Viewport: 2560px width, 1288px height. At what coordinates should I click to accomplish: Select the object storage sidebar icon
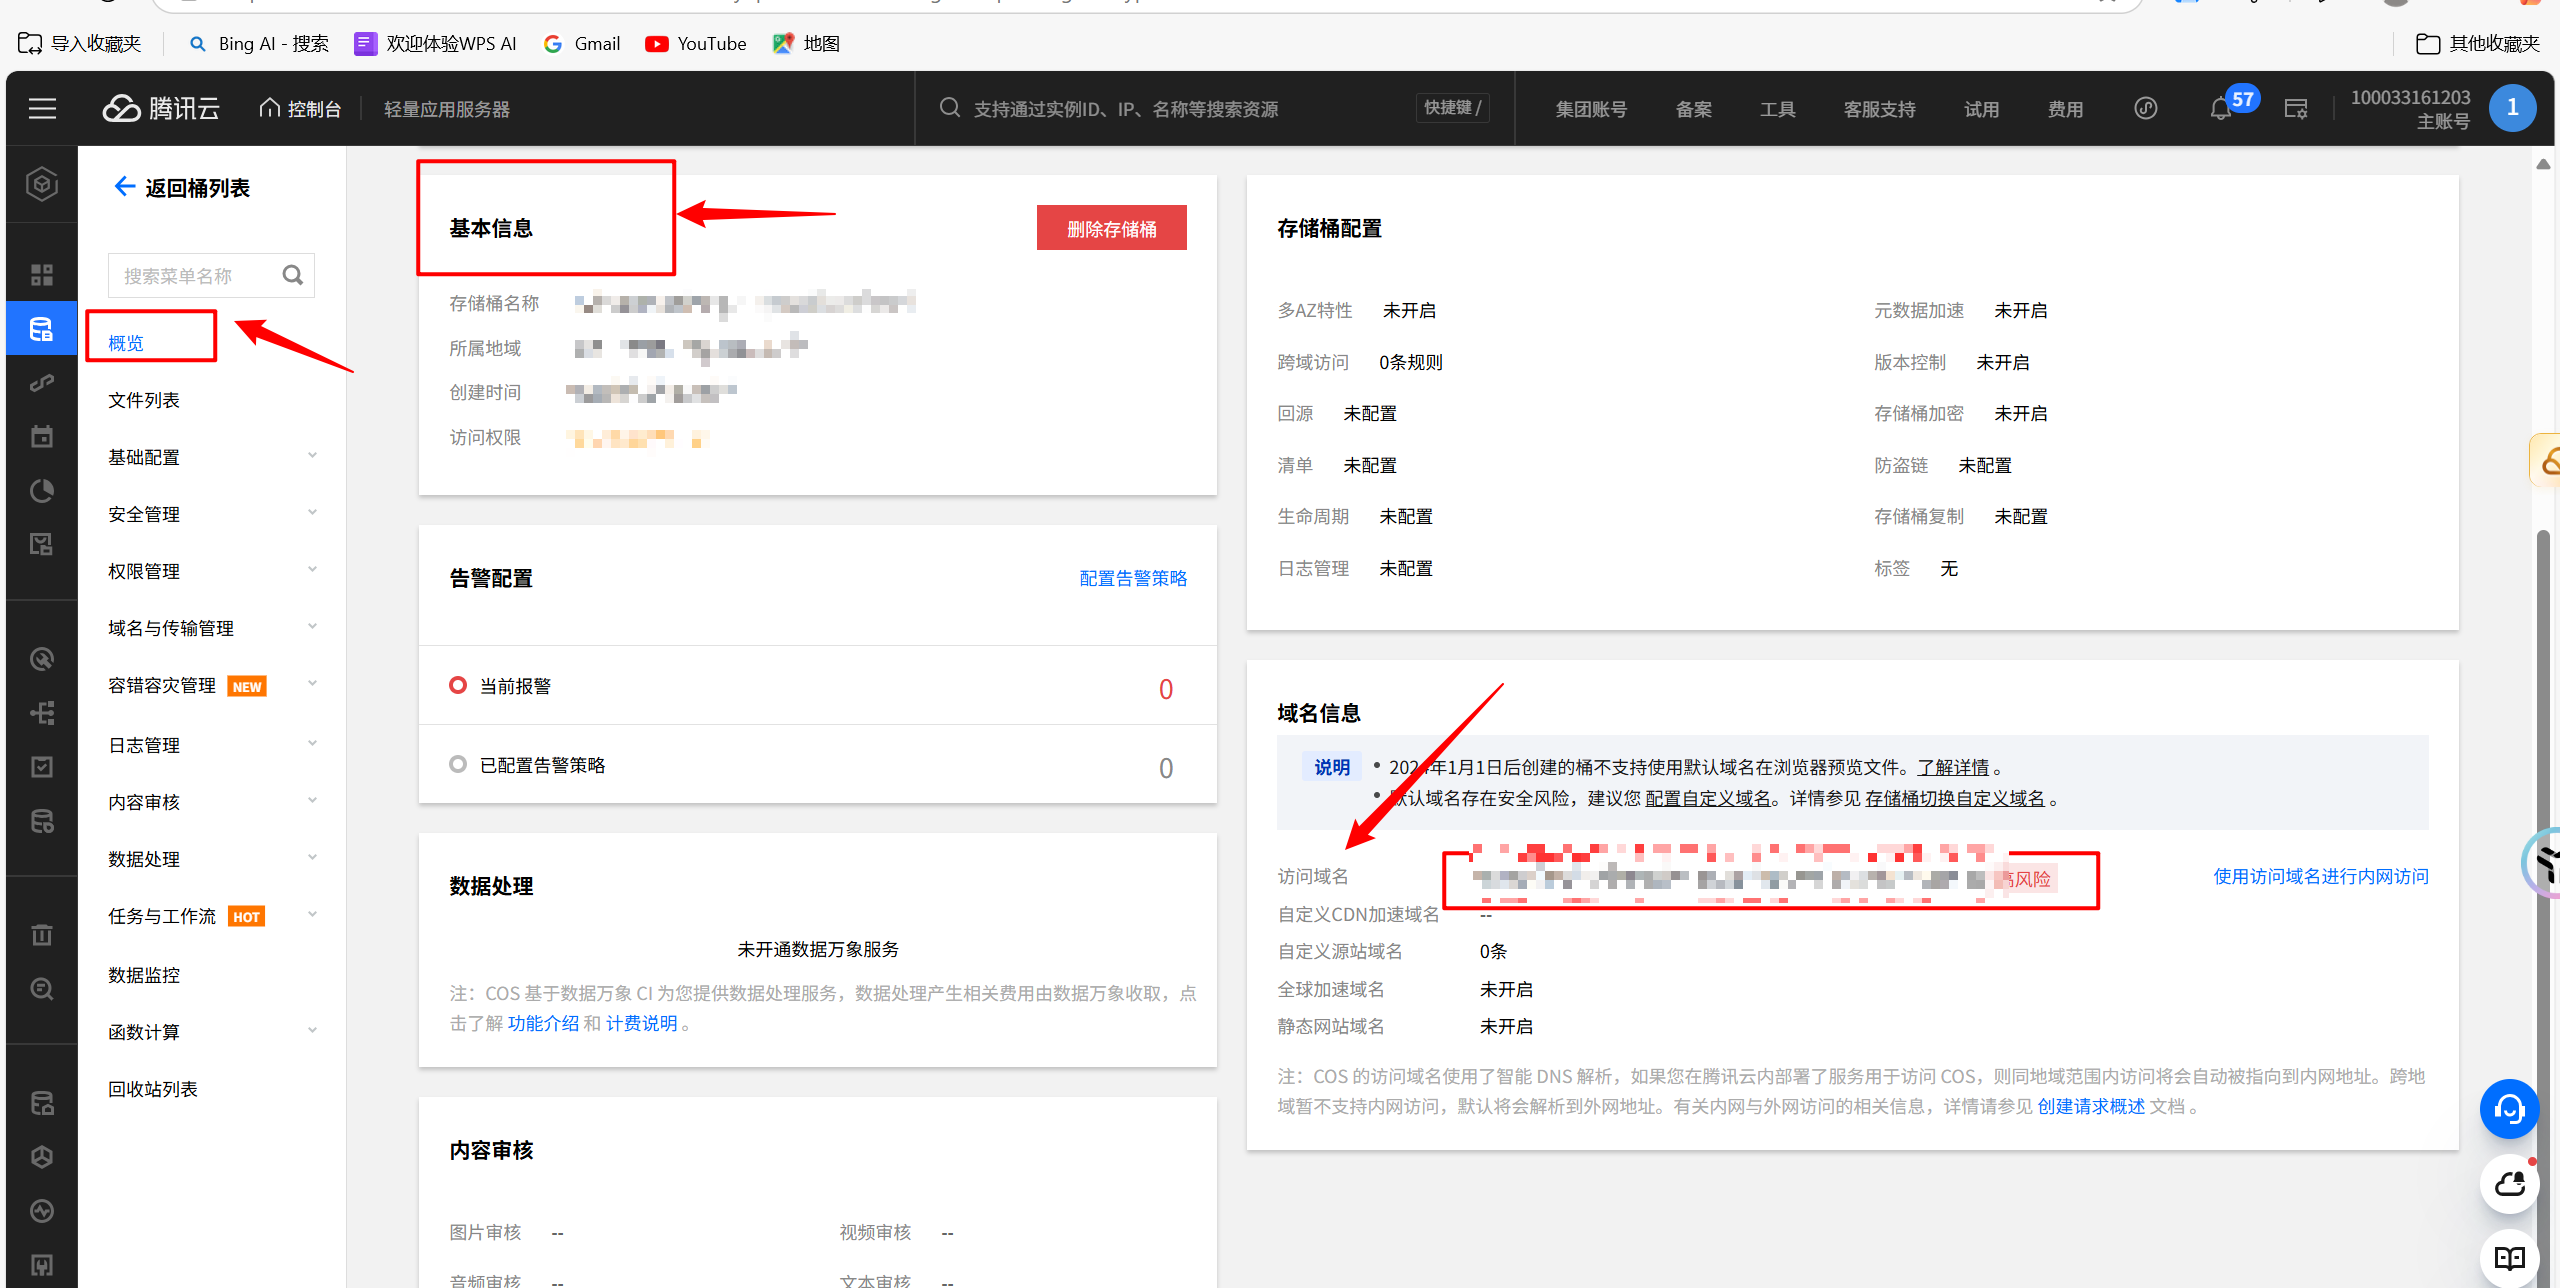pyautogui.click(x=41, y=329)
